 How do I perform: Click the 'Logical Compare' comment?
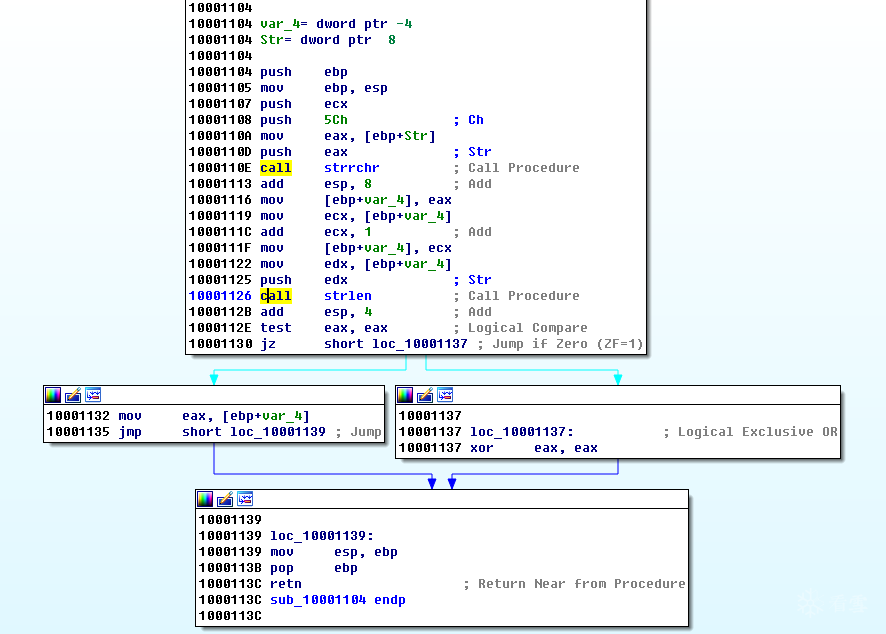520,328
